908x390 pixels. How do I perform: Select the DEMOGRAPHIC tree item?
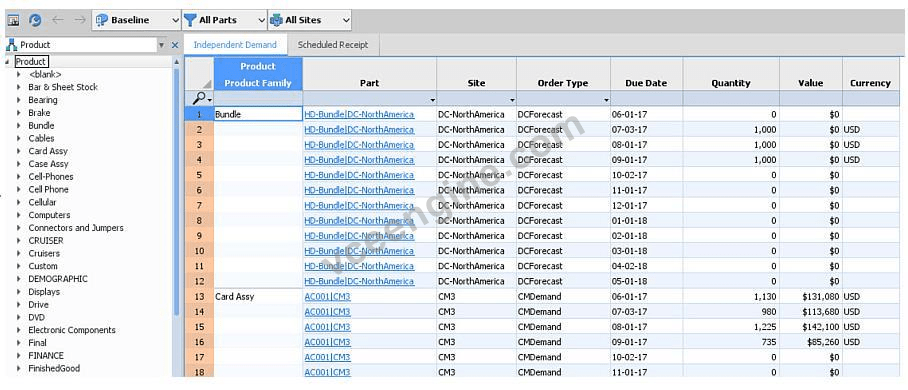pyautogui.click(x=58, y=279)
